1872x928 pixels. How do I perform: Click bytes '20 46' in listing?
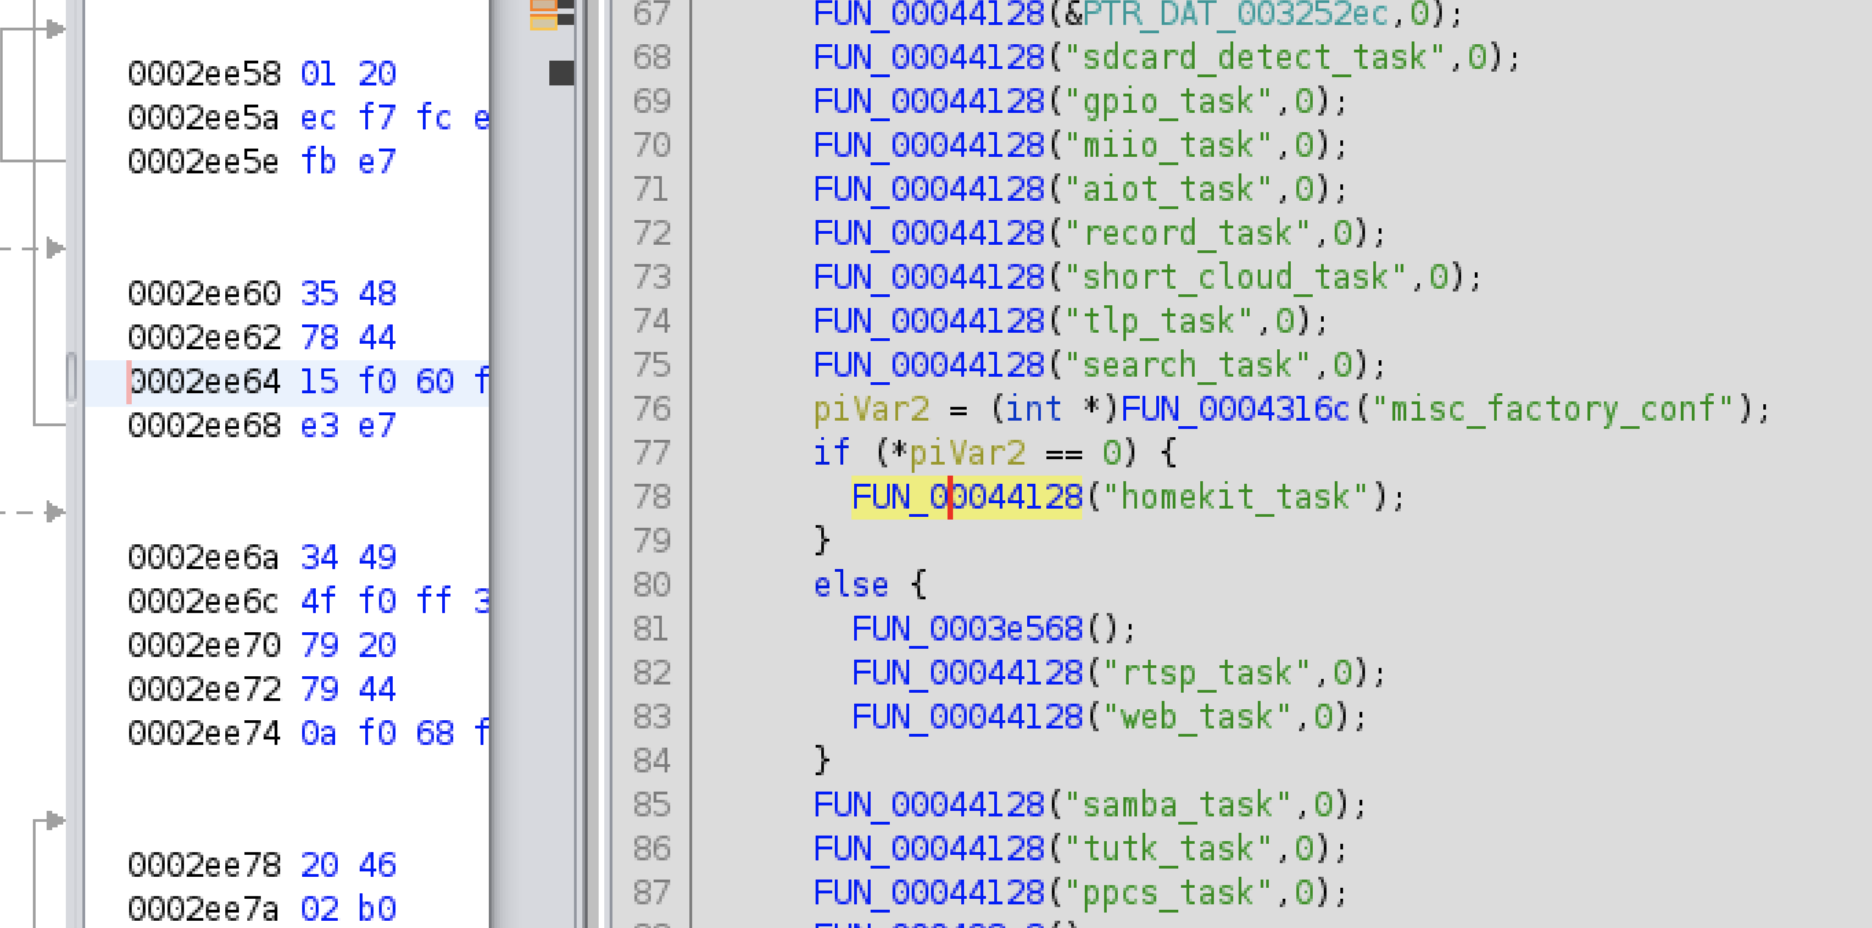348,865
